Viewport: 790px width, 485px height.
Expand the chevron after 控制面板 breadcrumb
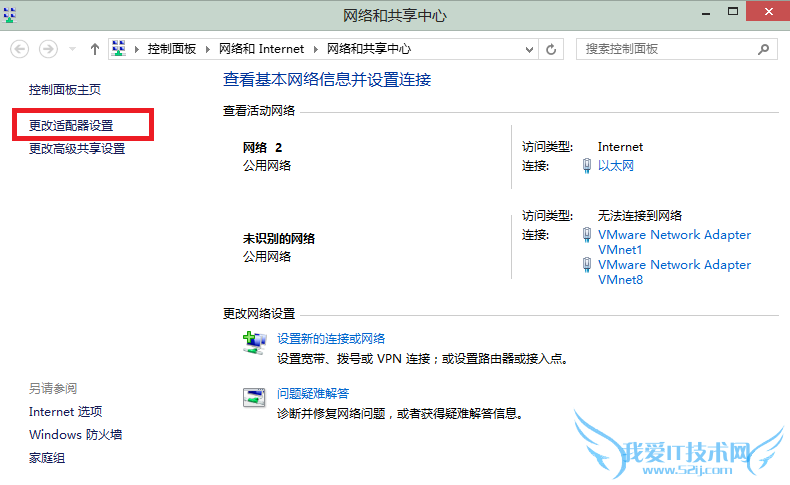(207, 49)
